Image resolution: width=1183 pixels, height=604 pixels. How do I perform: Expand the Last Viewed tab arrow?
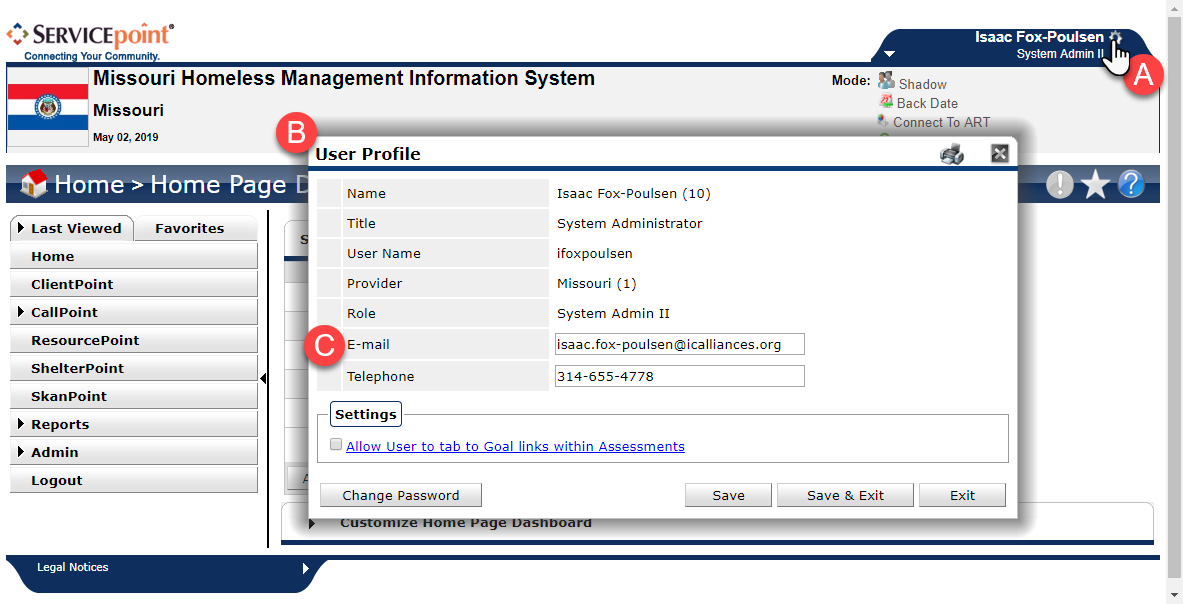point(21,228)
